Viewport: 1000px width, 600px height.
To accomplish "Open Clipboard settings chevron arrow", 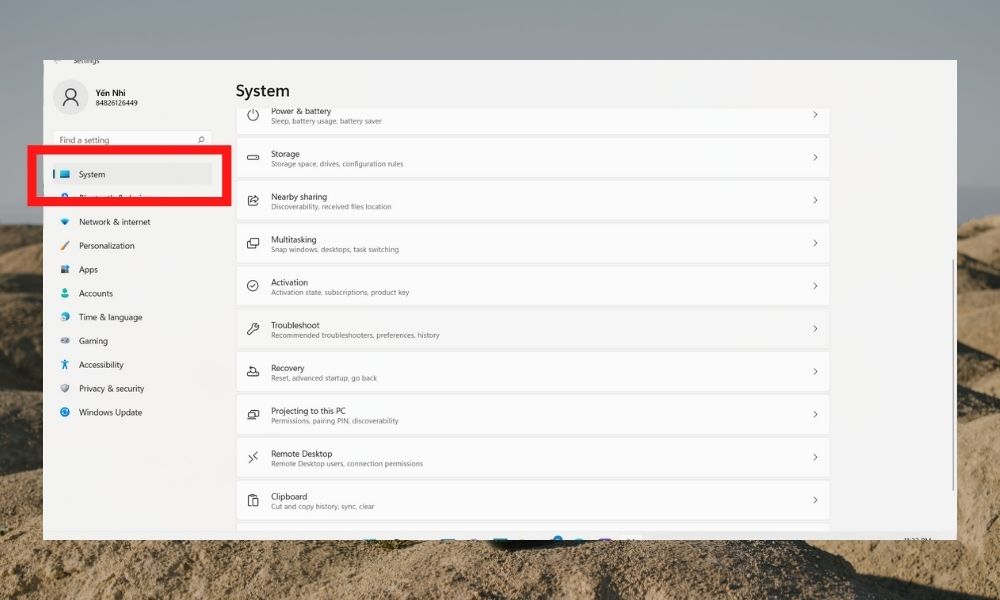I will coord(815,500).
